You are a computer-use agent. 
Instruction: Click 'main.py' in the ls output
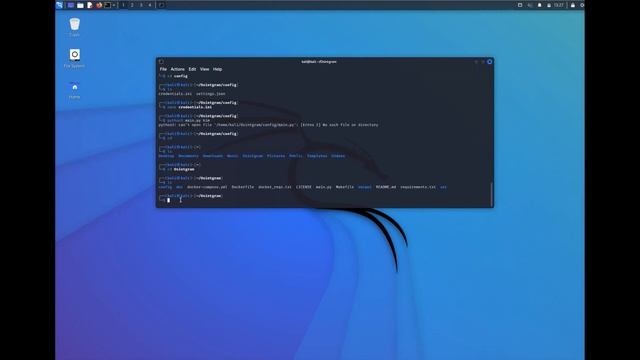pos(324,187)
